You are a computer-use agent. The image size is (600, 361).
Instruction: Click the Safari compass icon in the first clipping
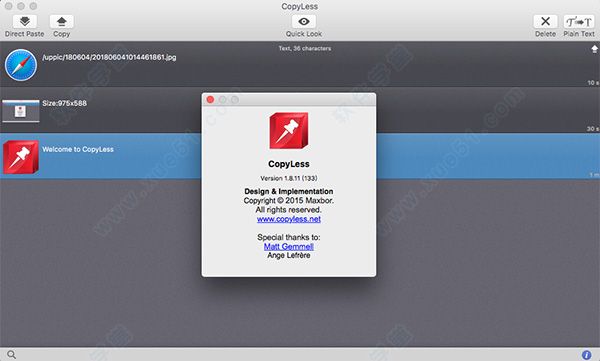pos(21,65)
